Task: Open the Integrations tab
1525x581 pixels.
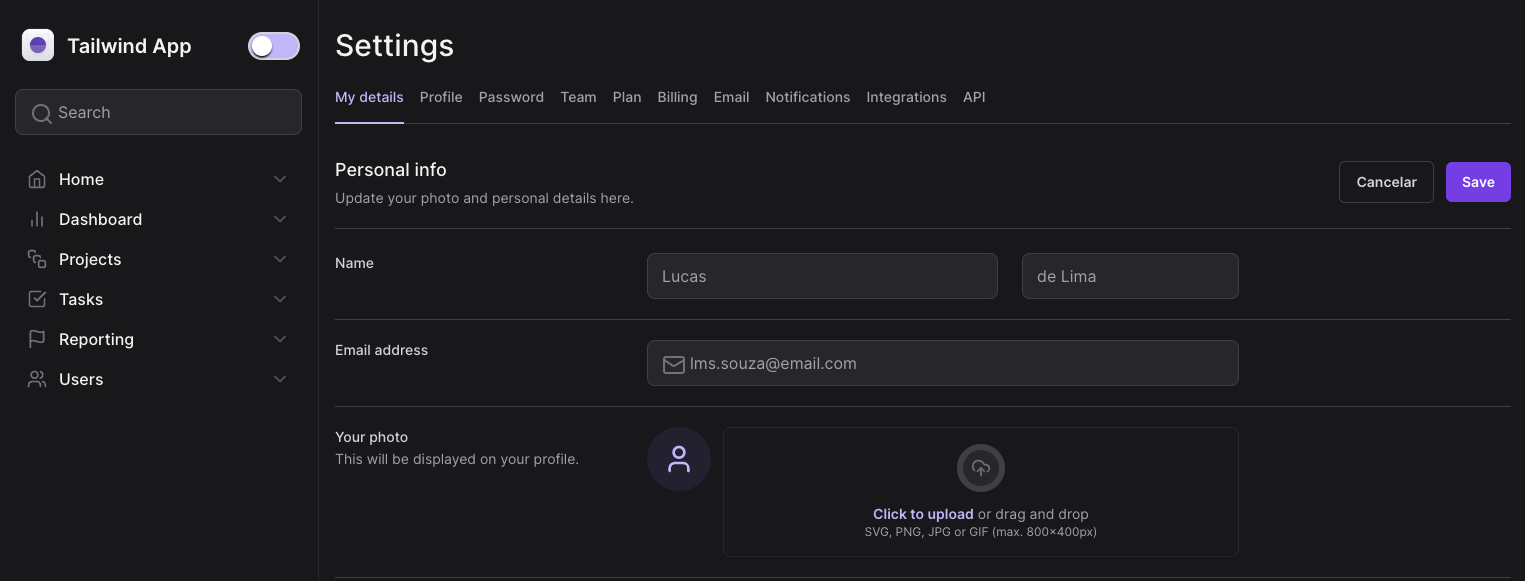Action: coord(906,97)
